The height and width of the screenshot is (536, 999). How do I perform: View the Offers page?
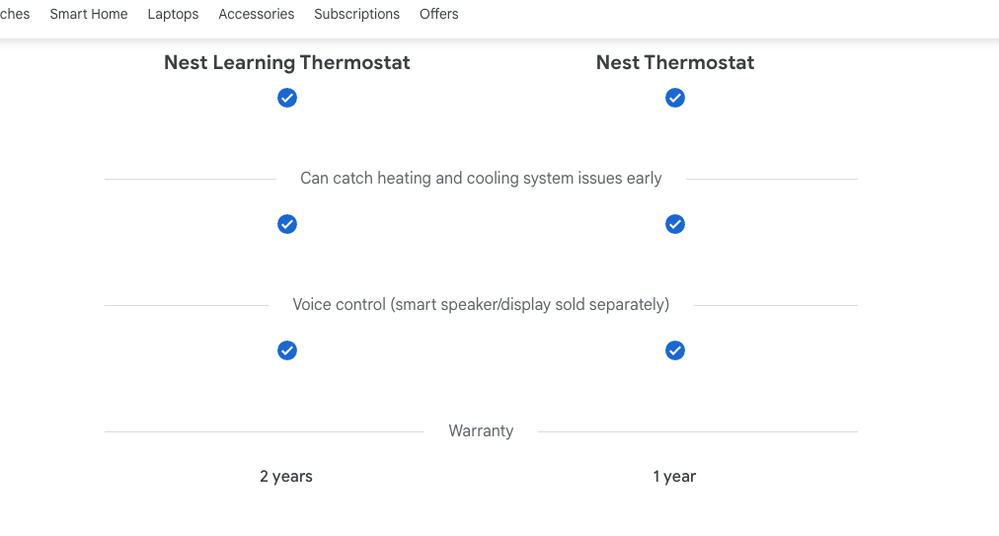pos(439,14)
